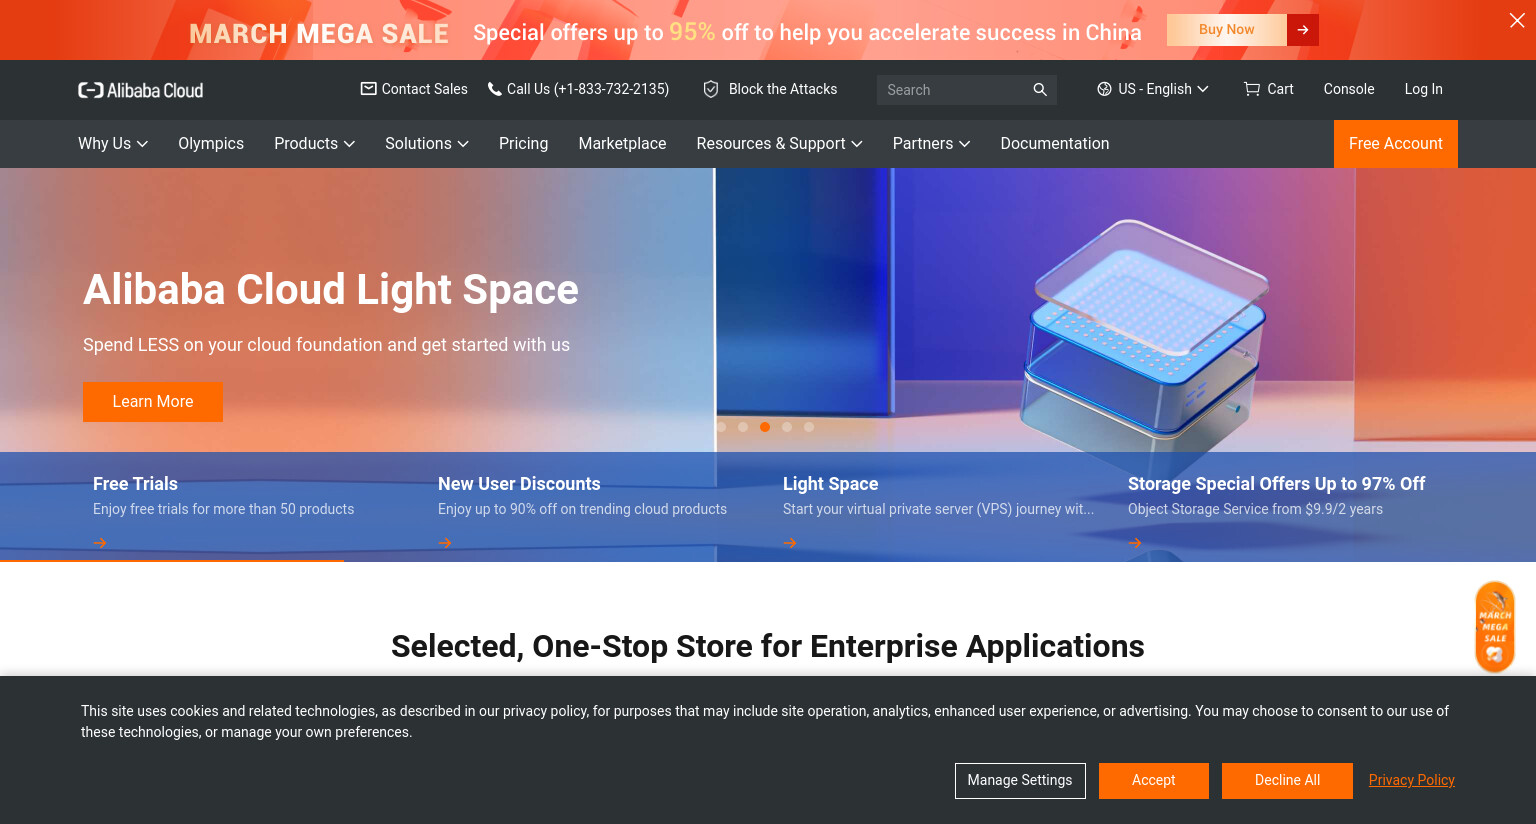The width and height of the screenshot is (1536, 824).
Task: Expand Resources & Support dropdown
Action: tap(779, 144)
